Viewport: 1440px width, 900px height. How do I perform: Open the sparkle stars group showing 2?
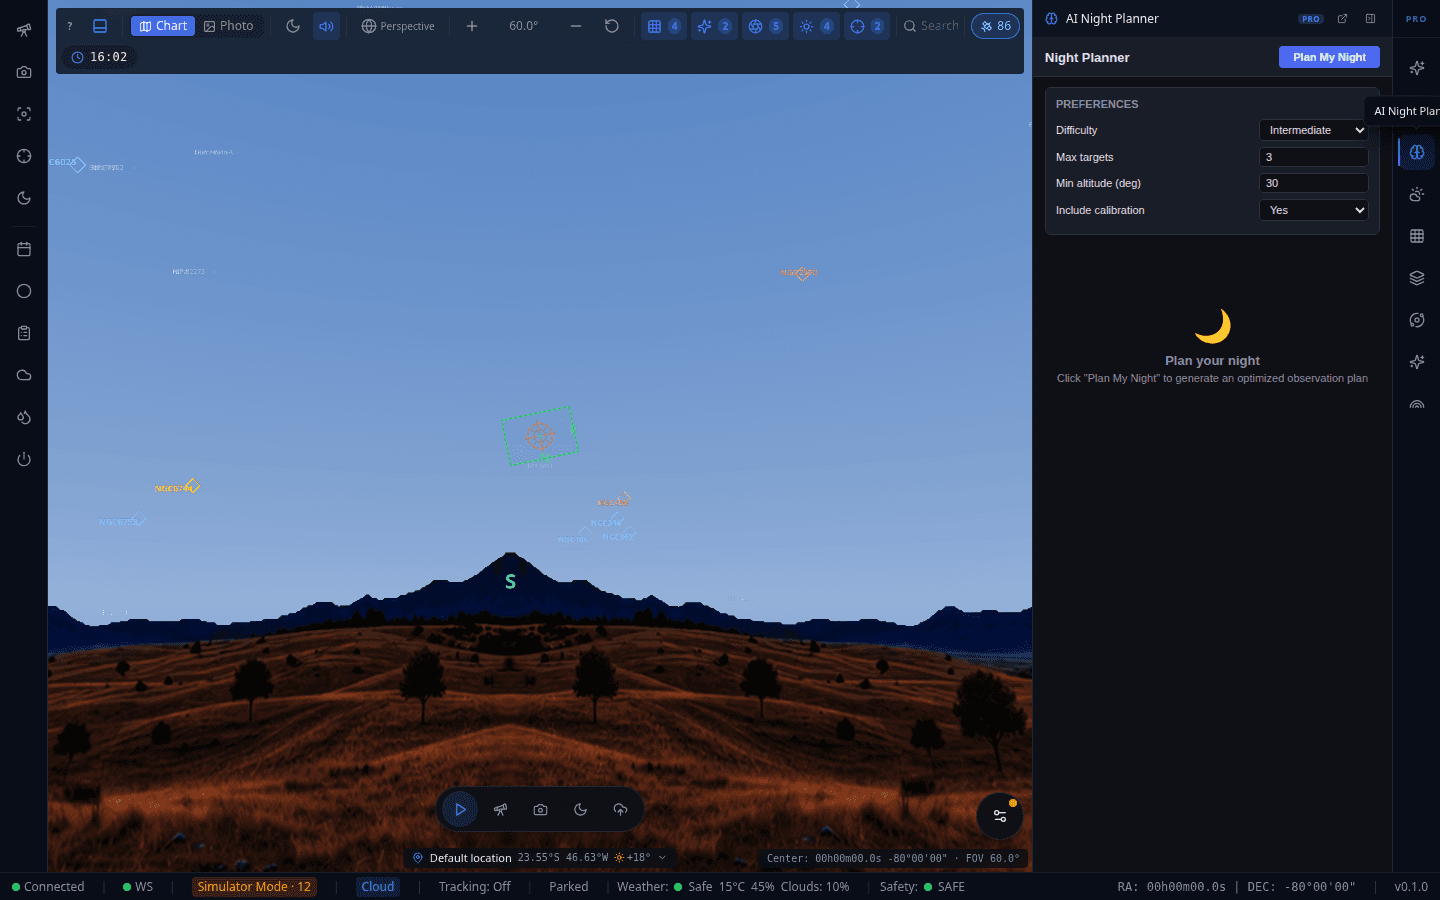pos(714,26)
